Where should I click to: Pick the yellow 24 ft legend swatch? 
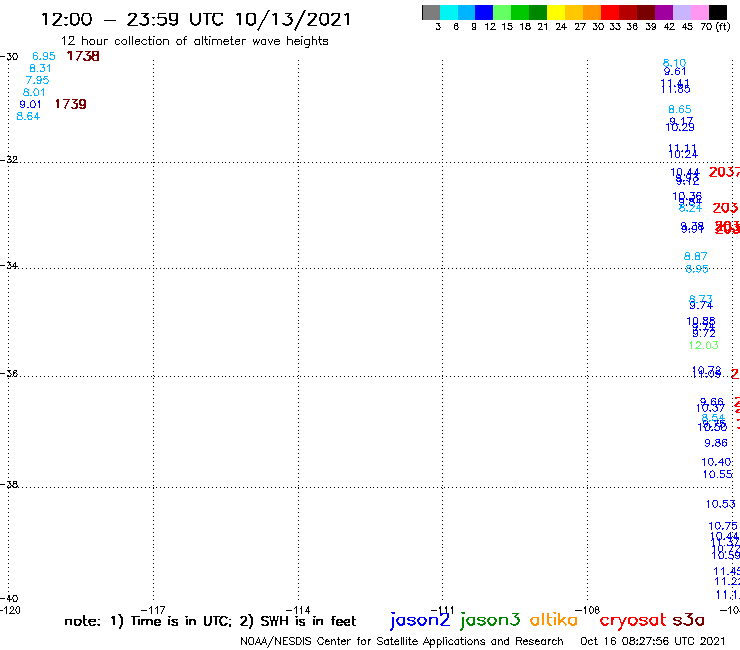(556, 12)
